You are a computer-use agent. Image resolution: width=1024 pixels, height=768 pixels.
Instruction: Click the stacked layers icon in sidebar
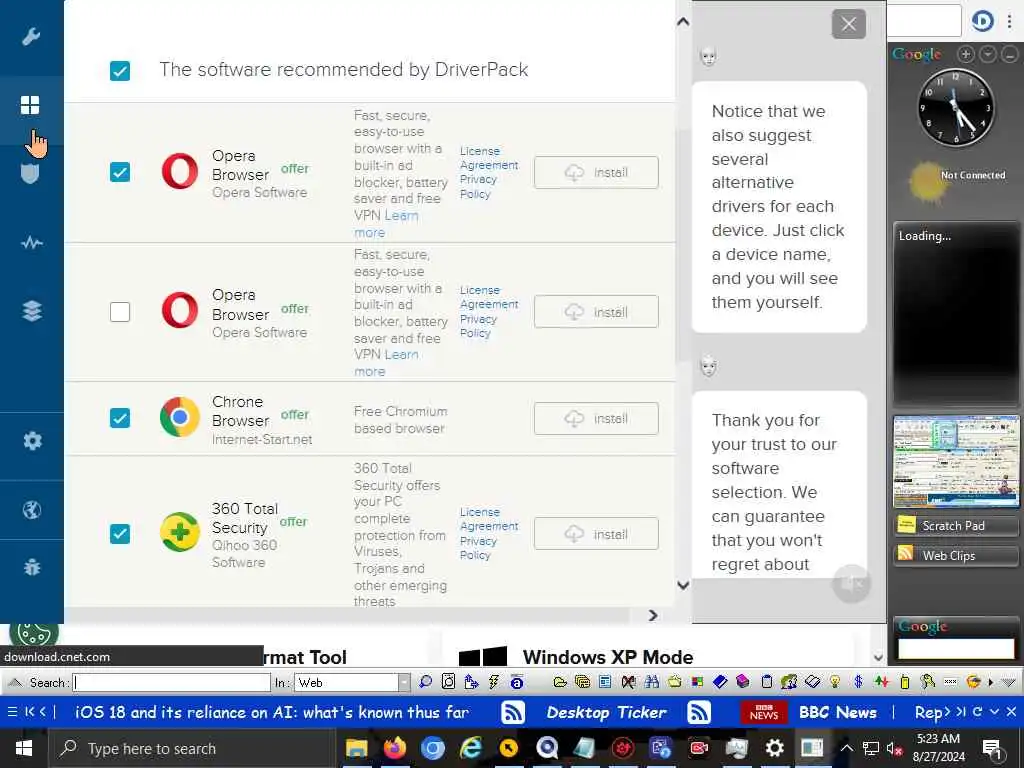pyautogui.click(x=31, y=311)
